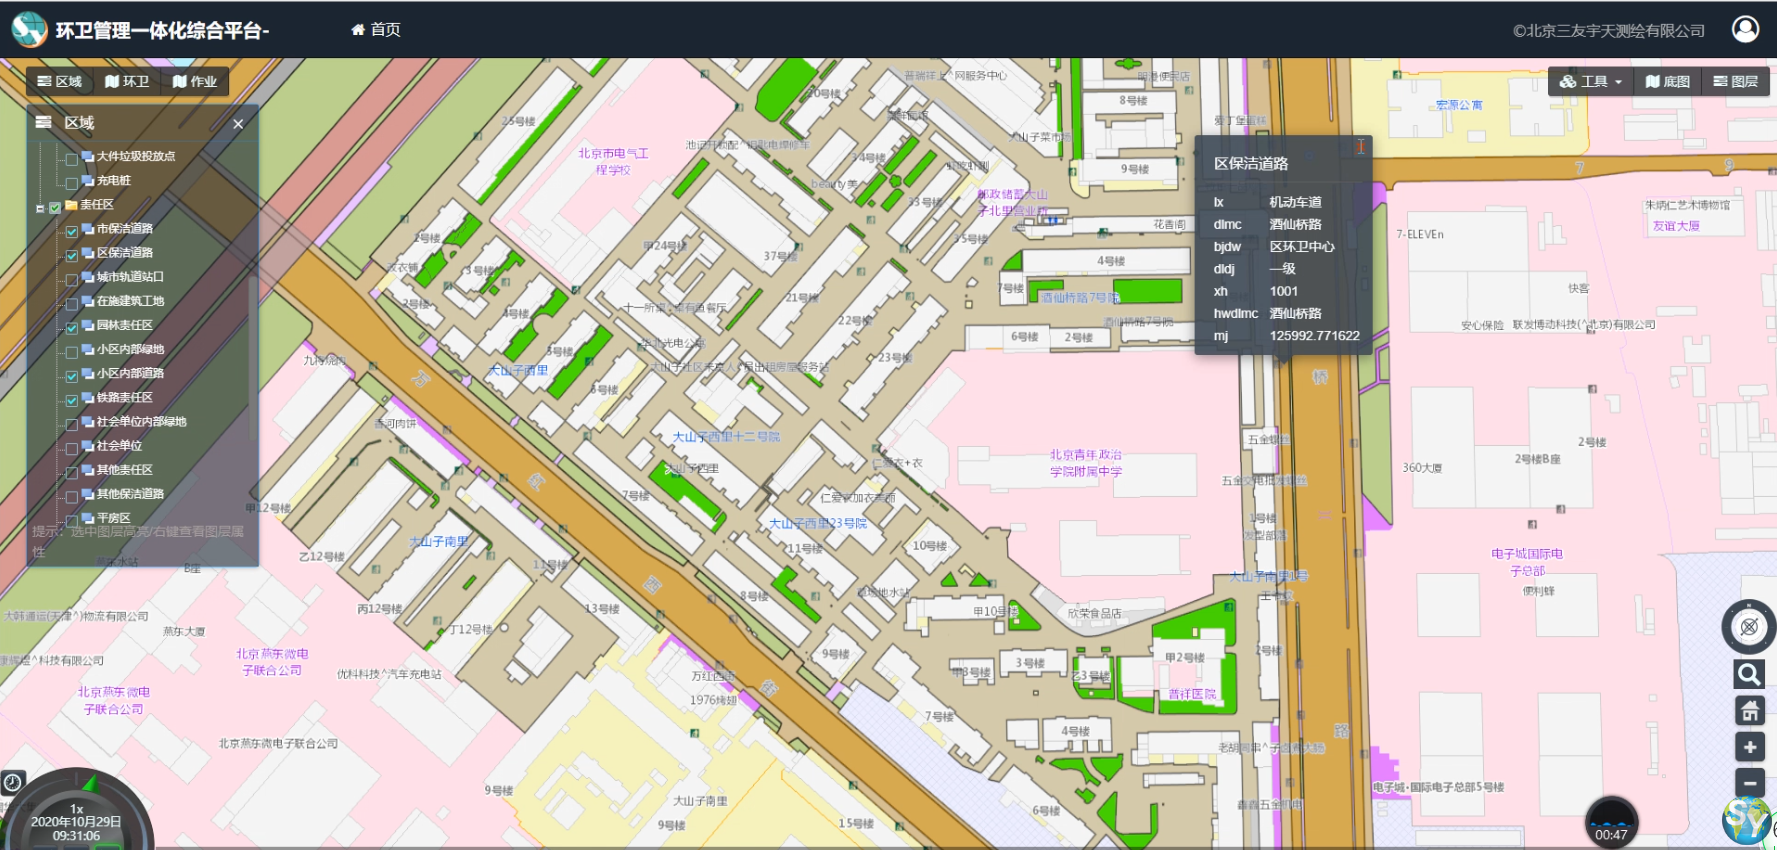The height and width of the screenshot is (850, 1777).
Task: Click the 燕东大厦 map label
Action: pyautogui.click(x=184, y=631)
